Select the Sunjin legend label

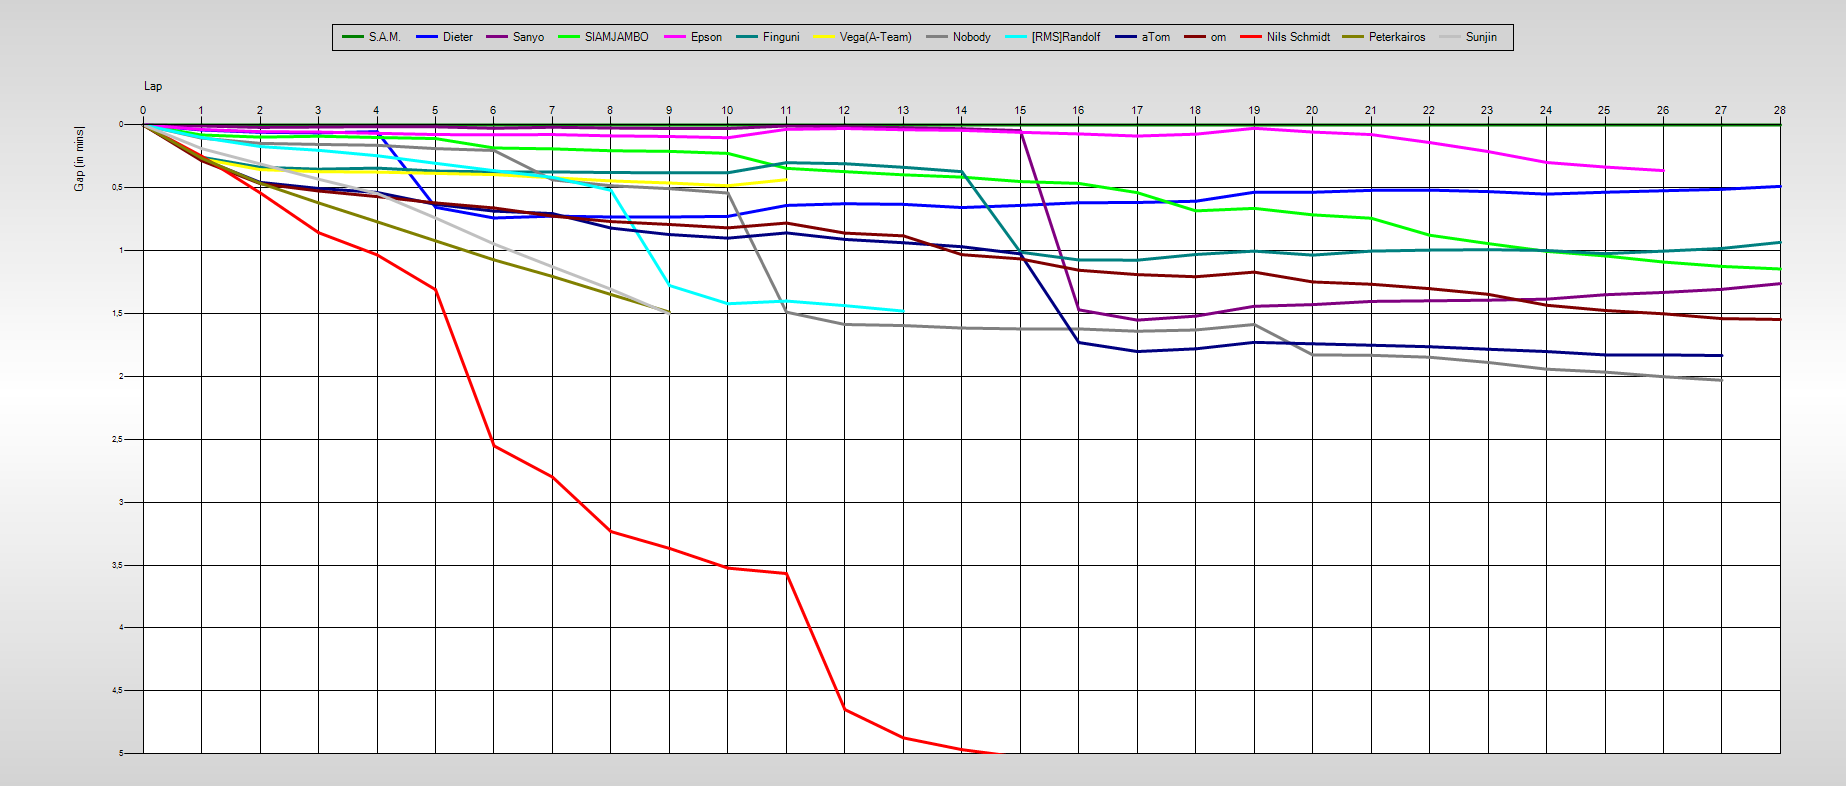tap(1481, 37)
